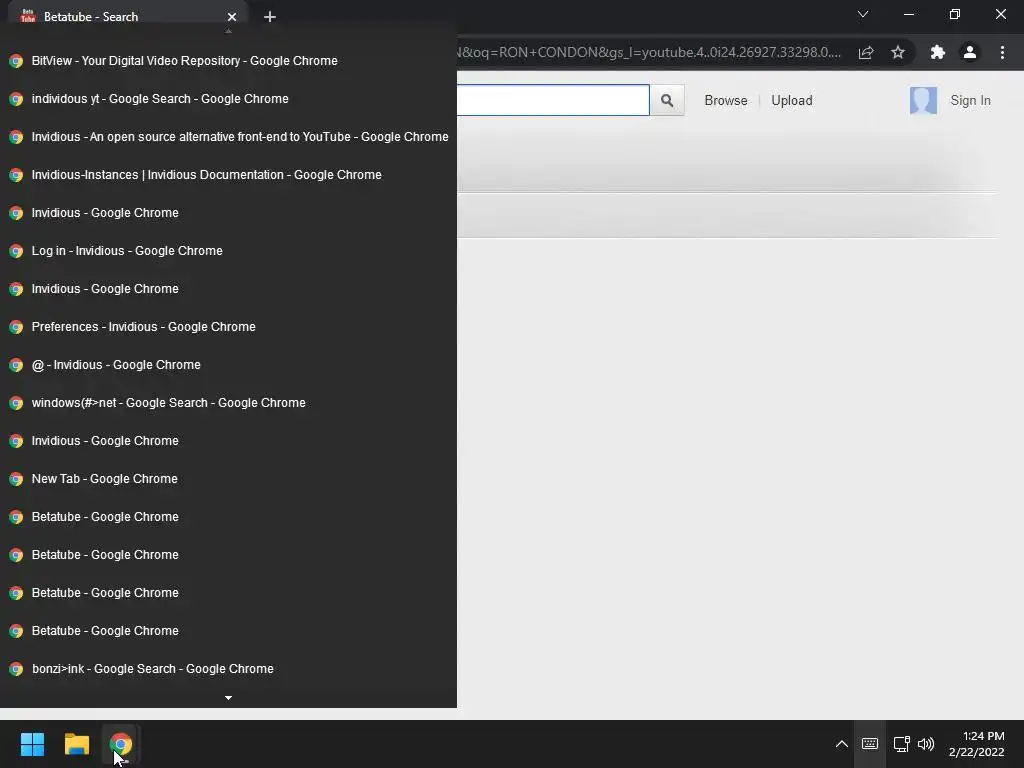Viewport: 1024px width, 768px height.
Task: Expand window list with bottom down arrow
Action: (228, 697)
